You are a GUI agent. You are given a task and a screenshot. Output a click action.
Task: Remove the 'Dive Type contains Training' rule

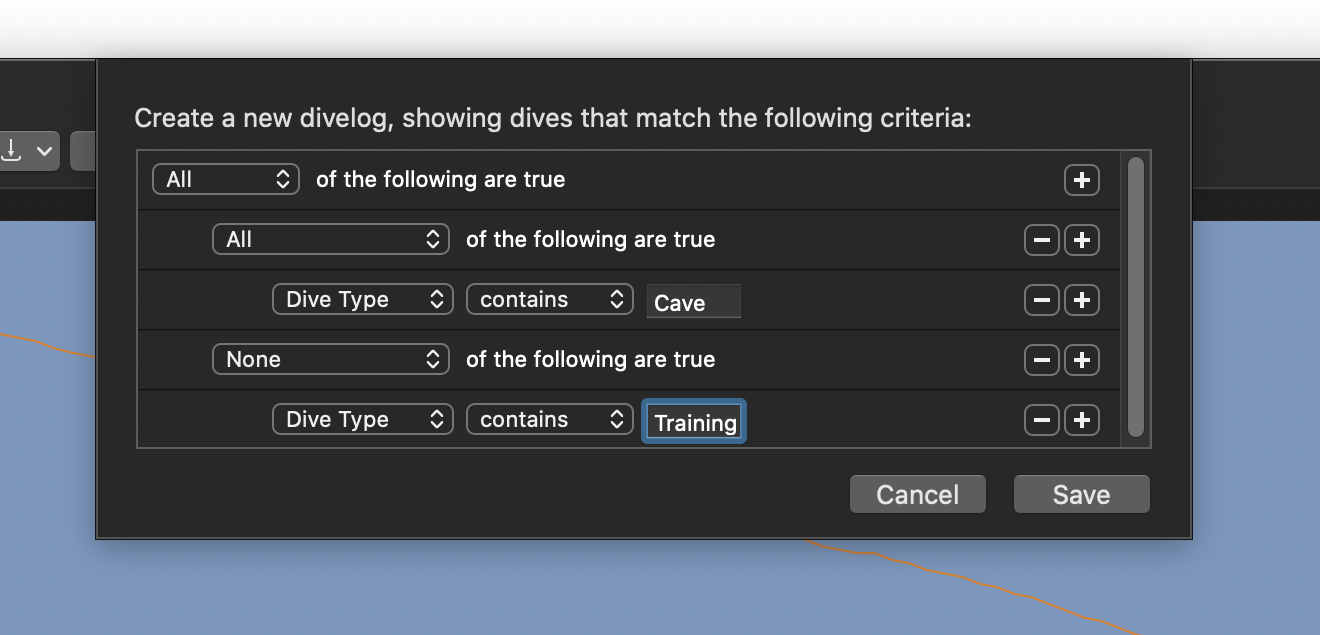(1041, 420)
